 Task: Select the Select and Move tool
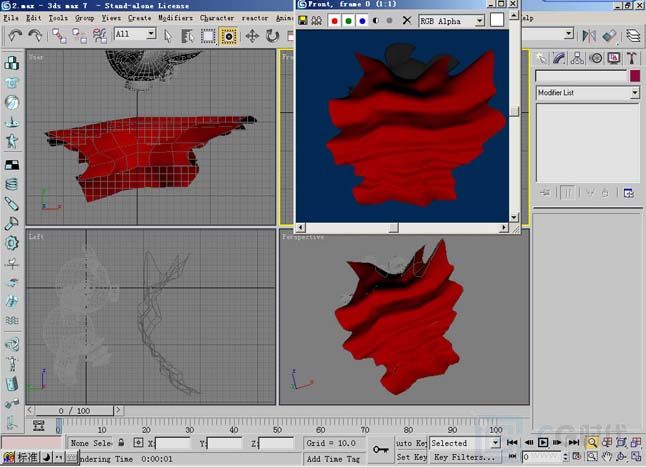coord(252,36)
